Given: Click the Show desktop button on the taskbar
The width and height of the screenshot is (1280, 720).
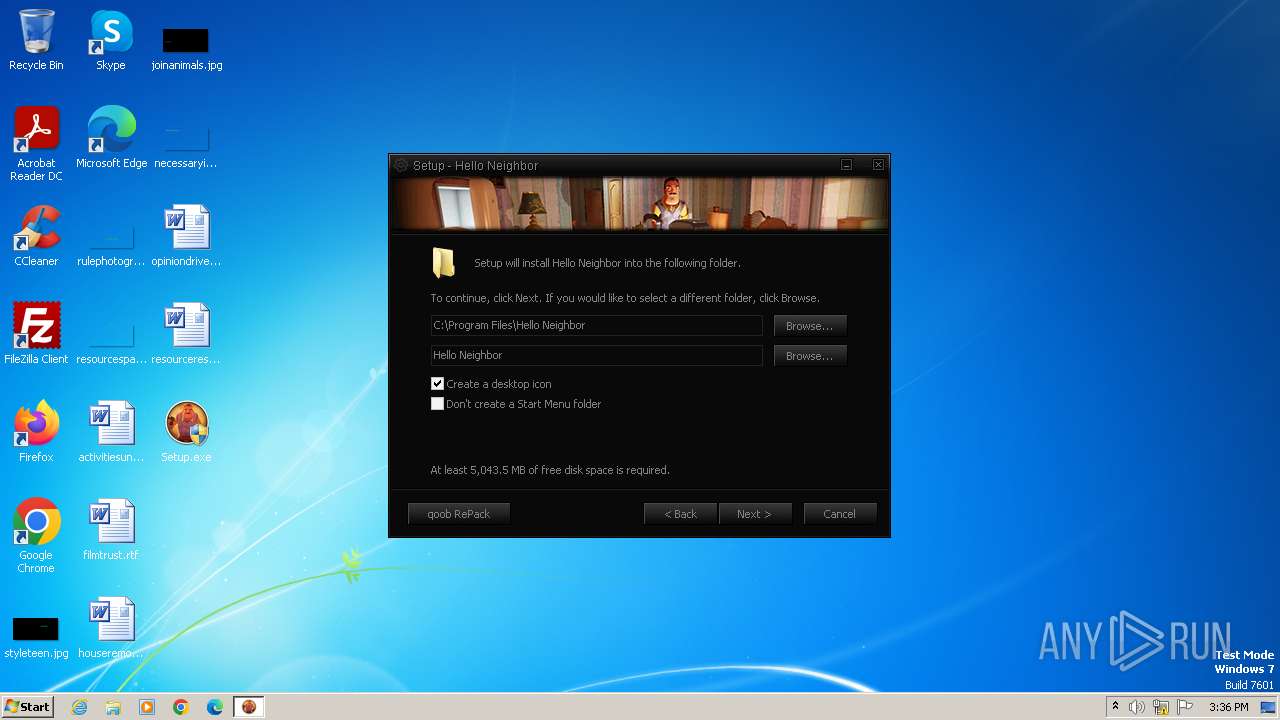Looking at the screenshot, I should coord(1269,707).
